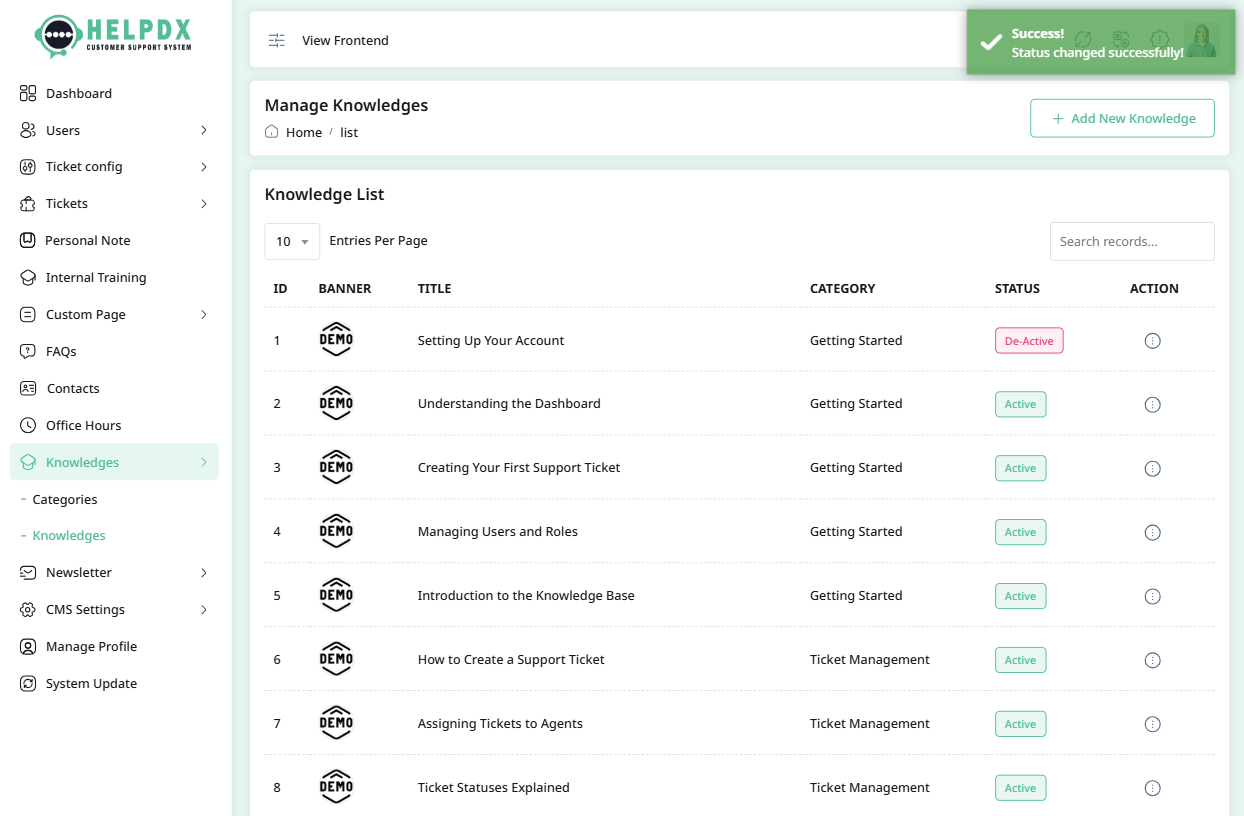This screenshot has width=1244, height=816.
Task: Click the home icon in breadcrumb
Action: click(x=272, y=132)
